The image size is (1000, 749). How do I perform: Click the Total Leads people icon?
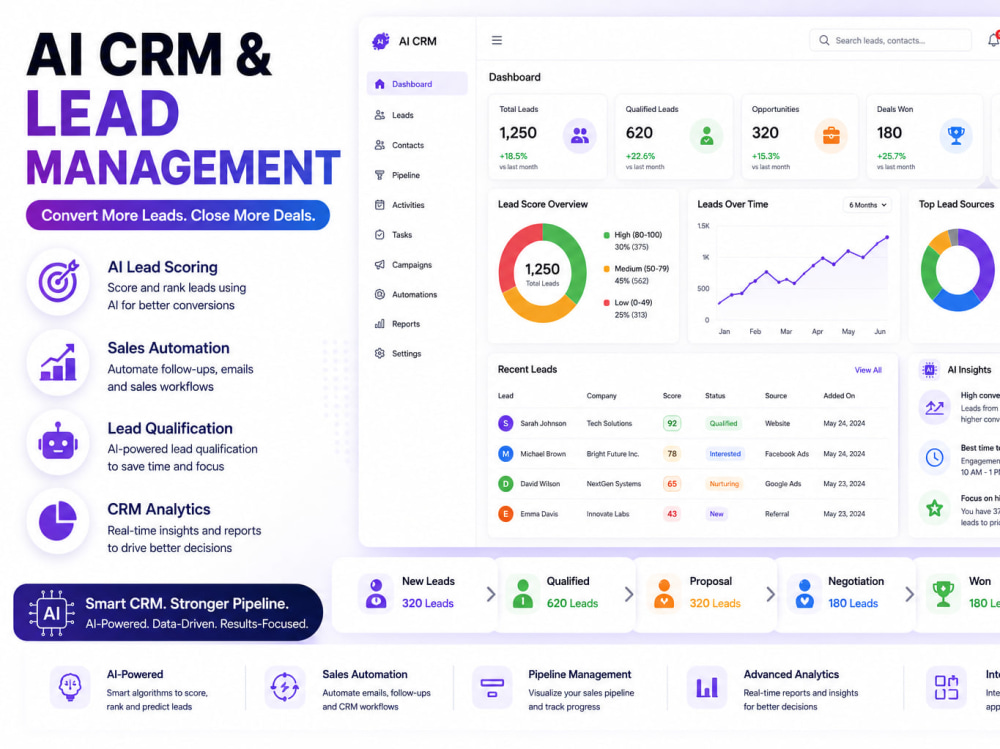point(580,135)
